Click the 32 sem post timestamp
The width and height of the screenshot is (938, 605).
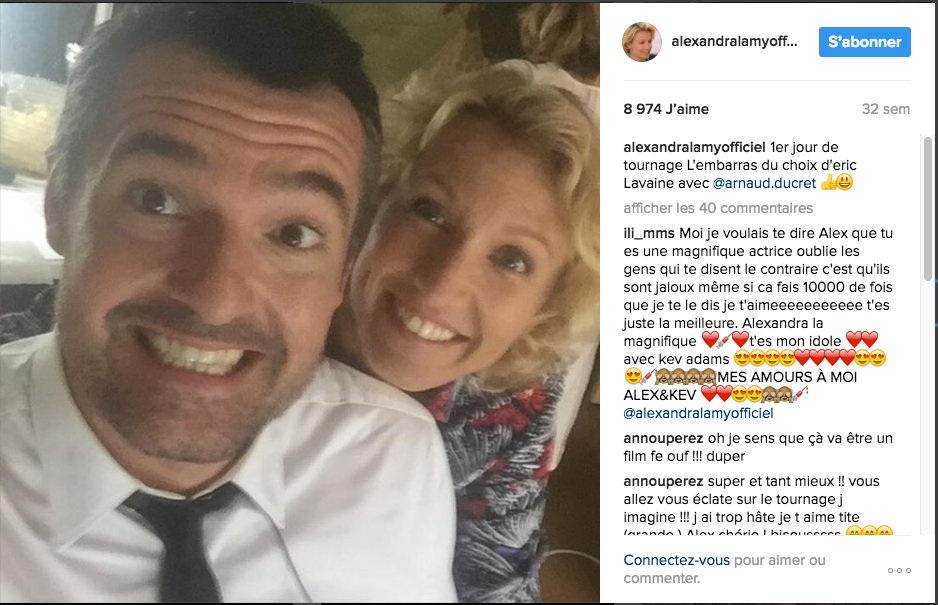coord(885,109)
